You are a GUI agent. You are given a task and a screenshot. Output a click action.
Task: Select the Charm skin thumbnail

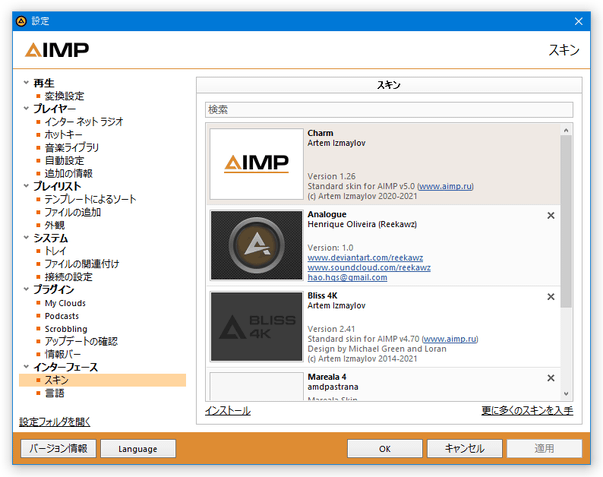(x=257, y=164)
